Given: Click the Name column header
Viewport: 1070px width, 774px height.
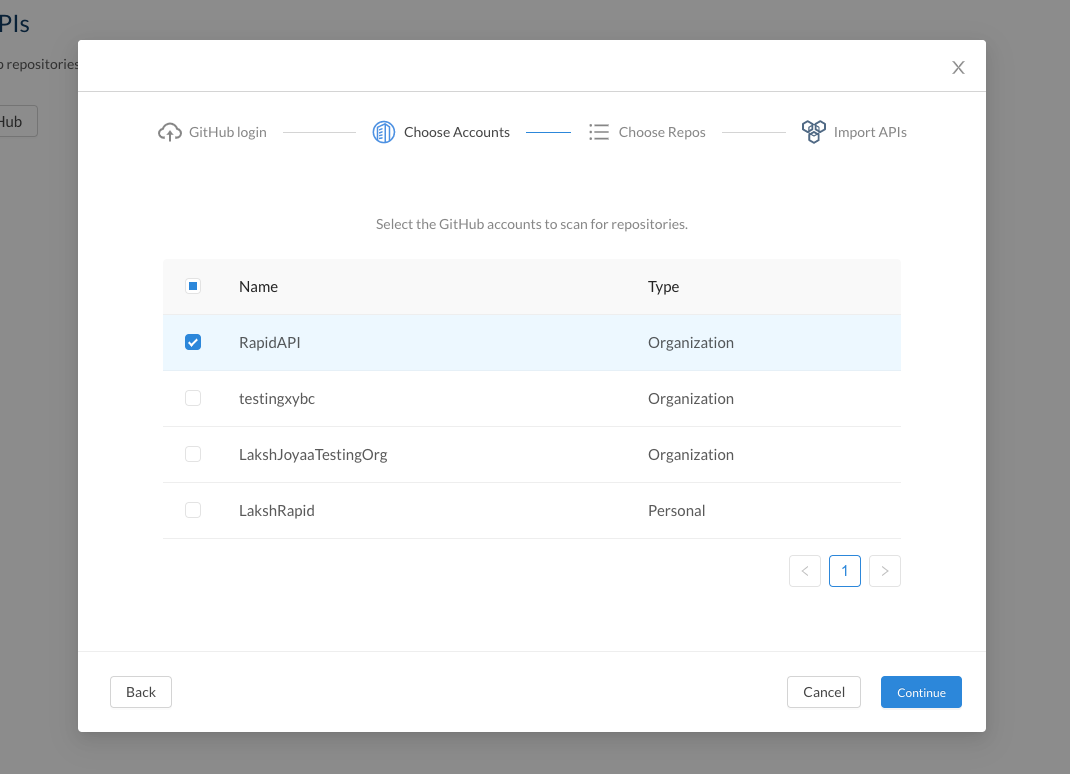Looking at the screenshot, I should (259, 287).
